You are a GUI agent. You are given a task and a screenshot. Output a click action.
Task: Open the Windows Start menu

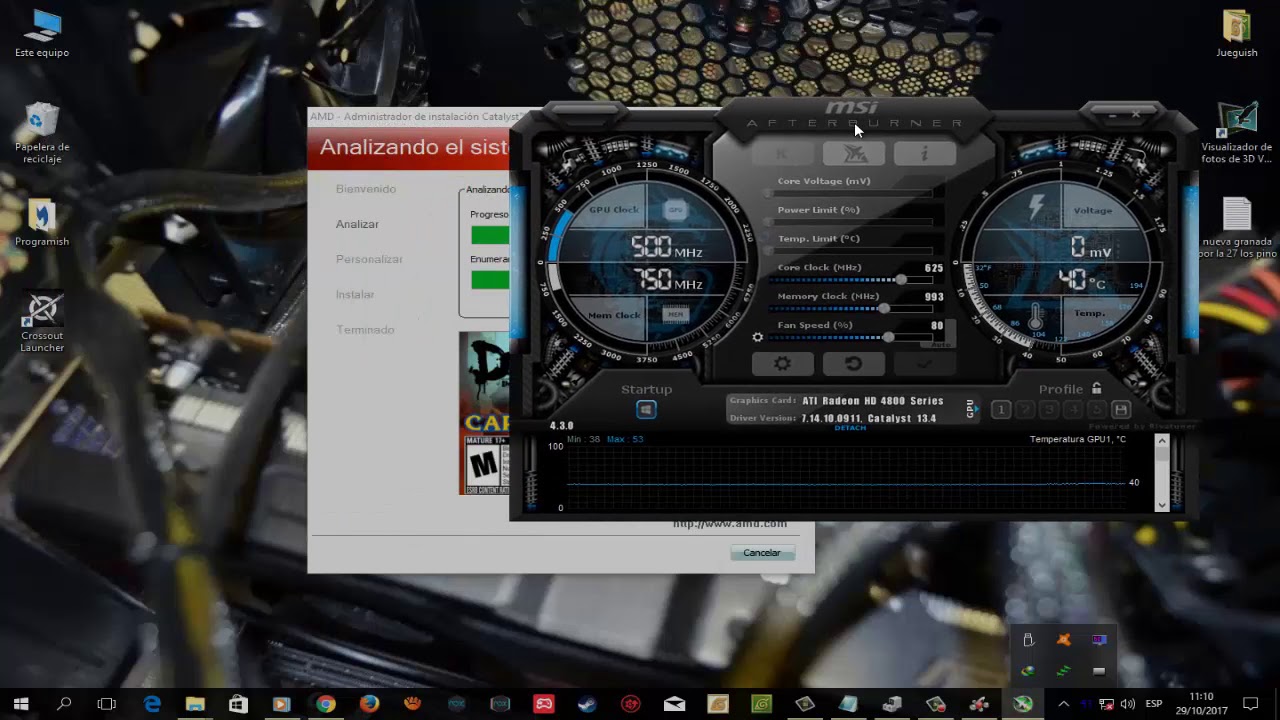pos(21,704)
